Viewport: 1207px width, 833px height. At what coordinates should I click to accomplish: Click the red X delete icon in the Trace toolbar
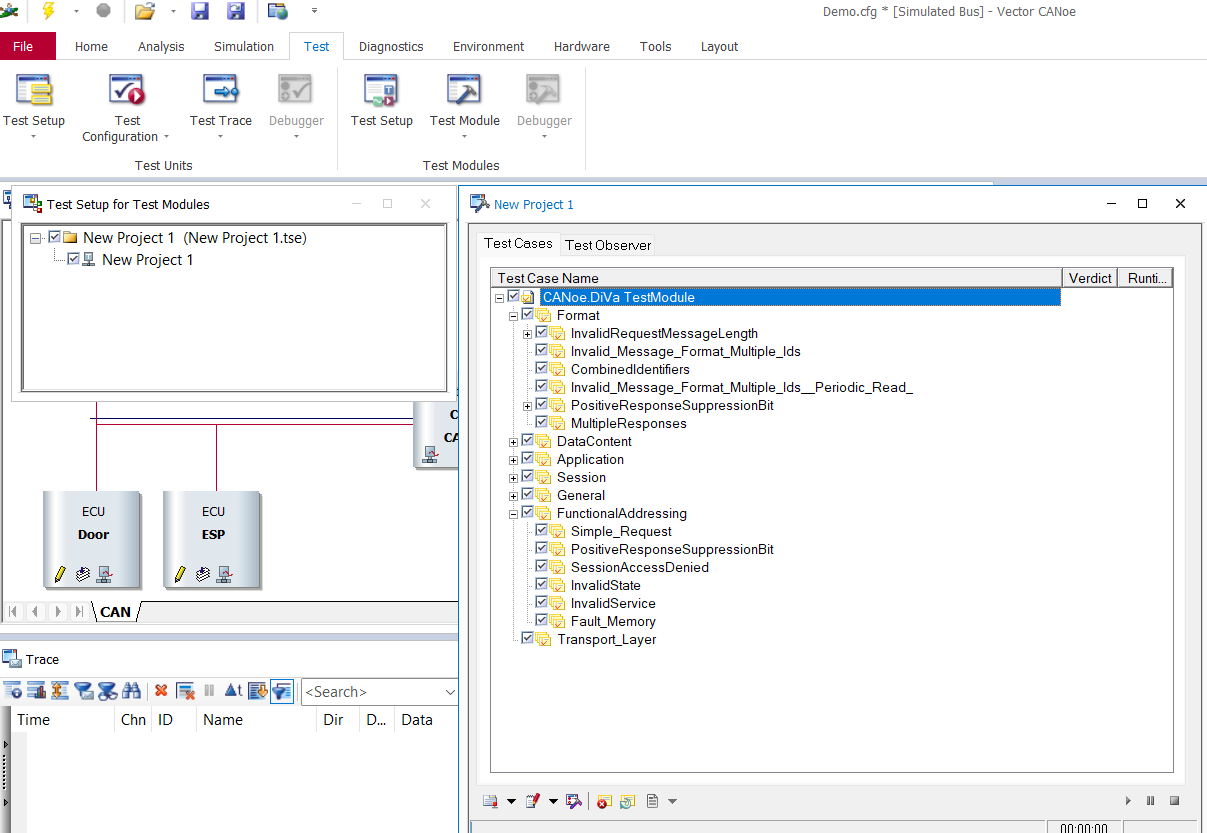coord(160,690)
